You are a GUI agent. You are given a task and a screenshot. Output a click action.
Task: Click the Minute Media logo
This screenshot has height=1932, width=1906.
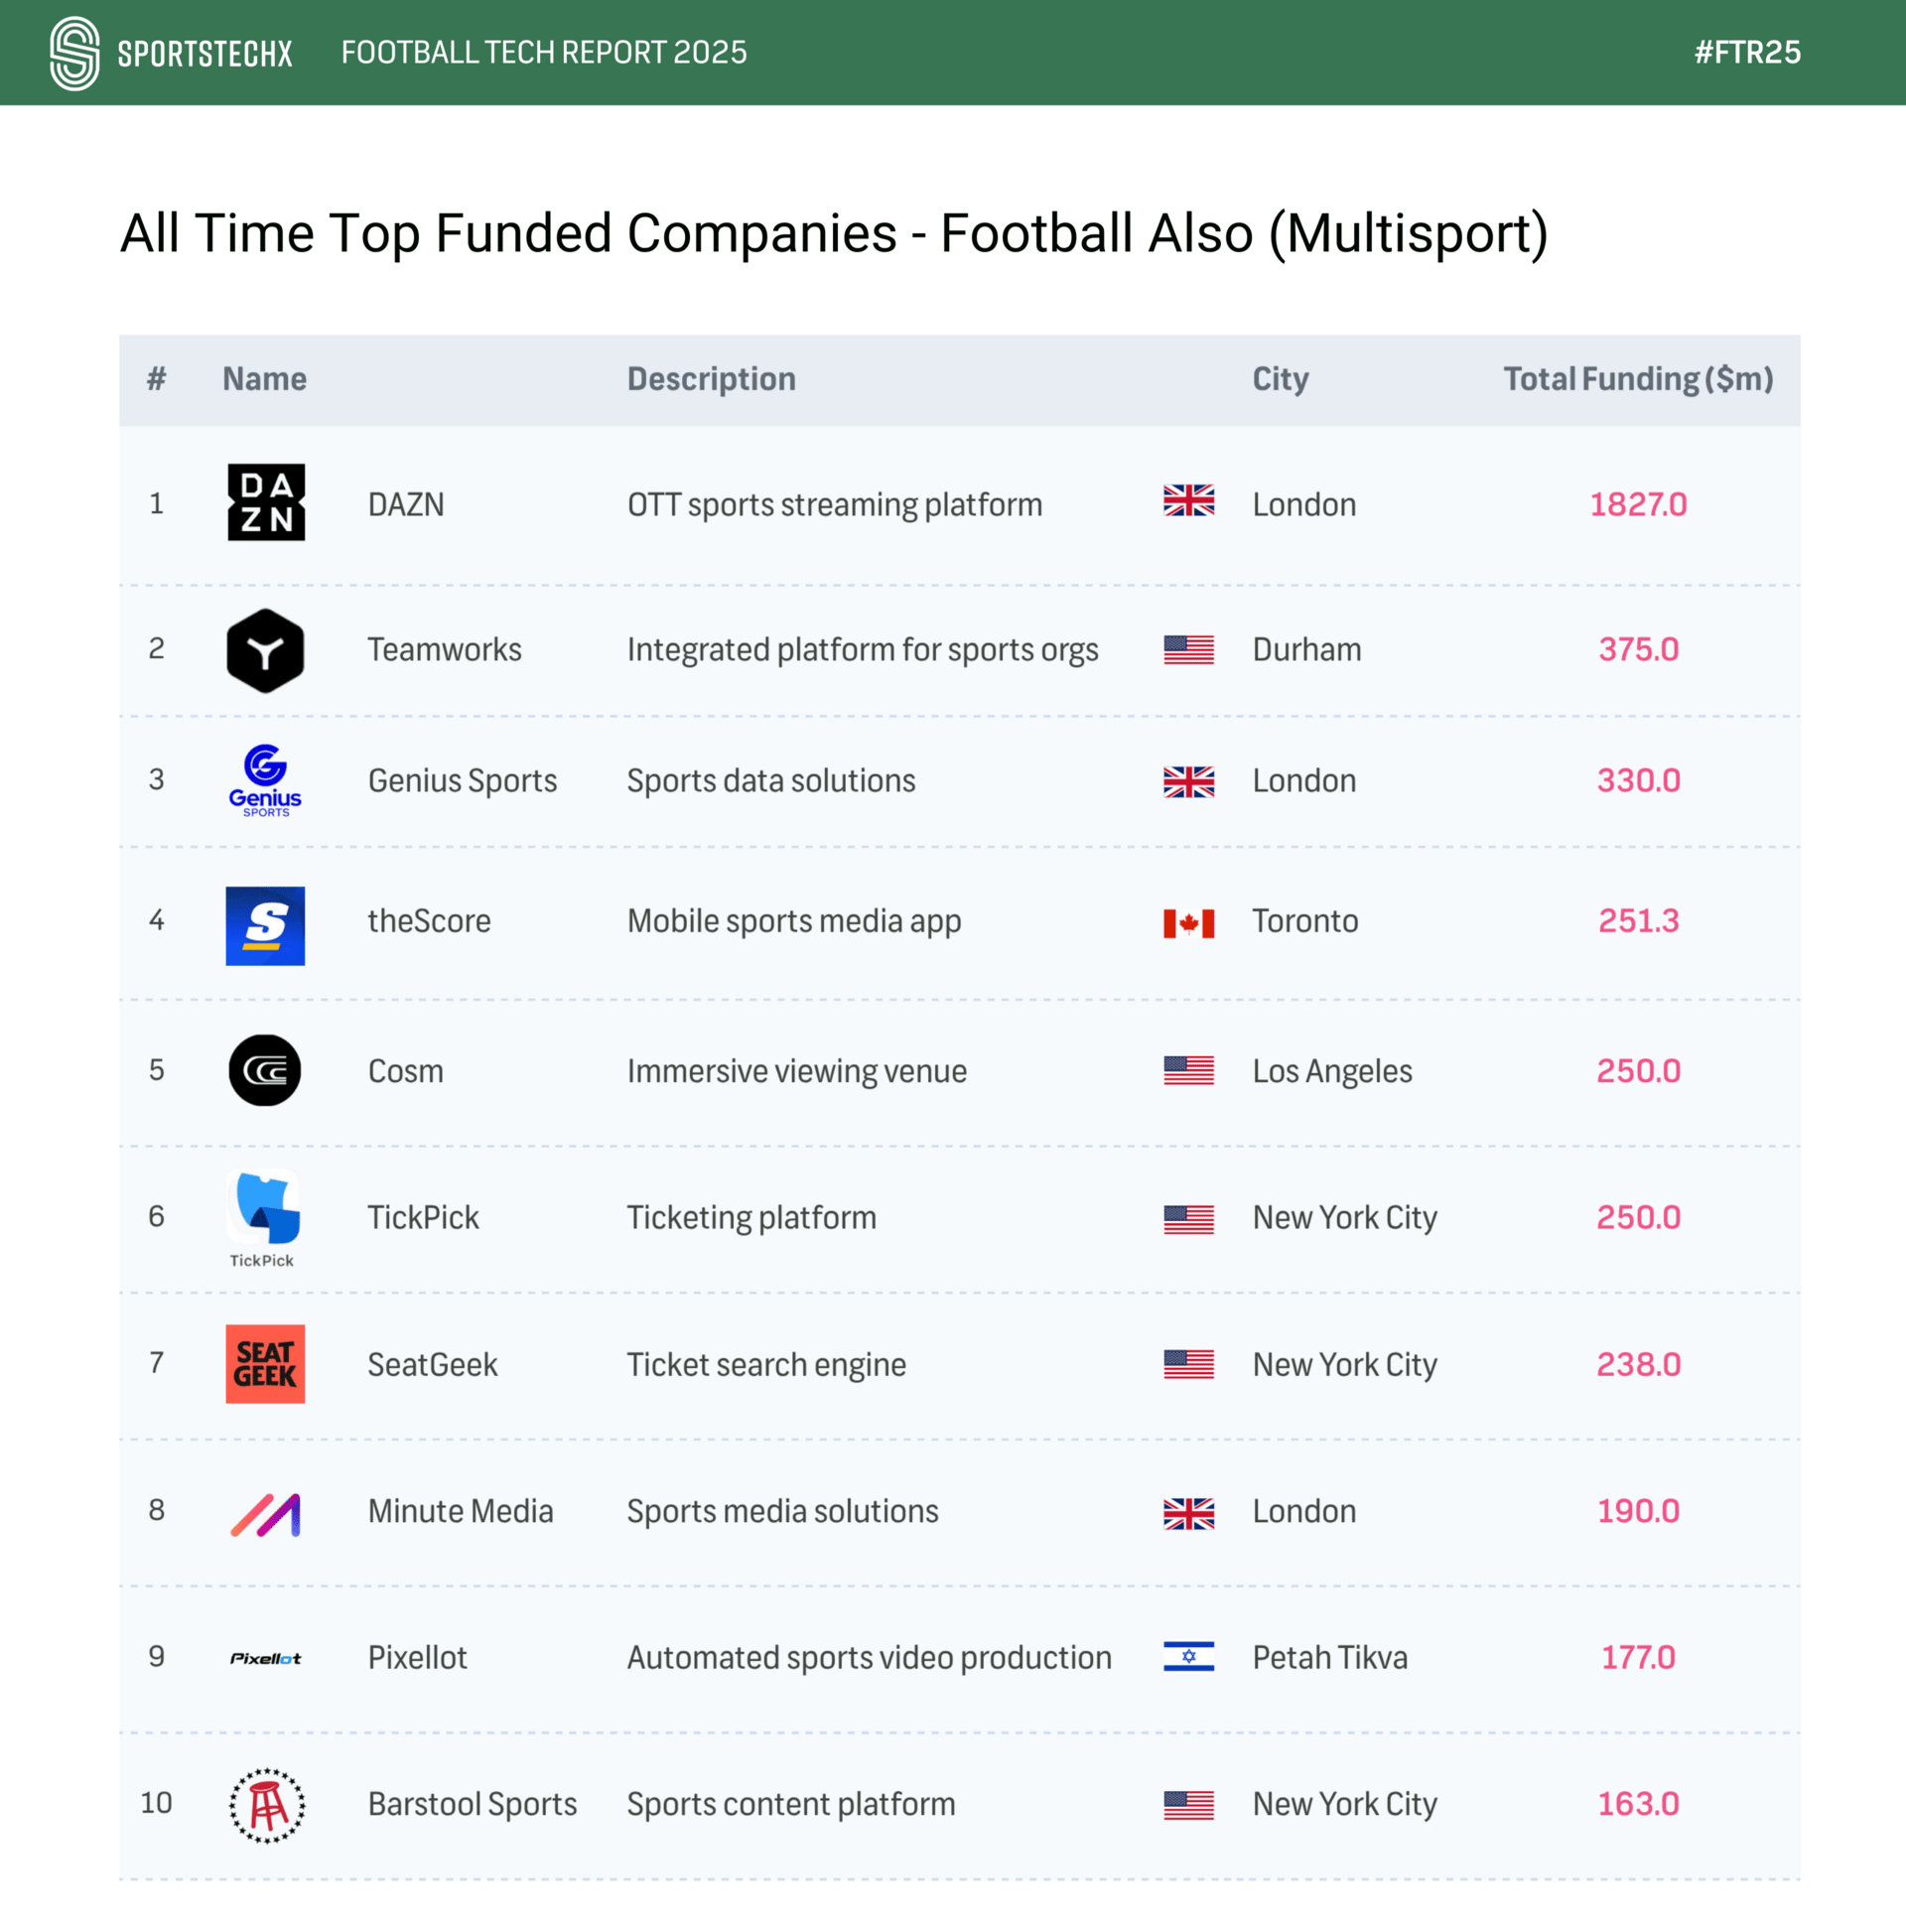click(x=266, y=1514)
